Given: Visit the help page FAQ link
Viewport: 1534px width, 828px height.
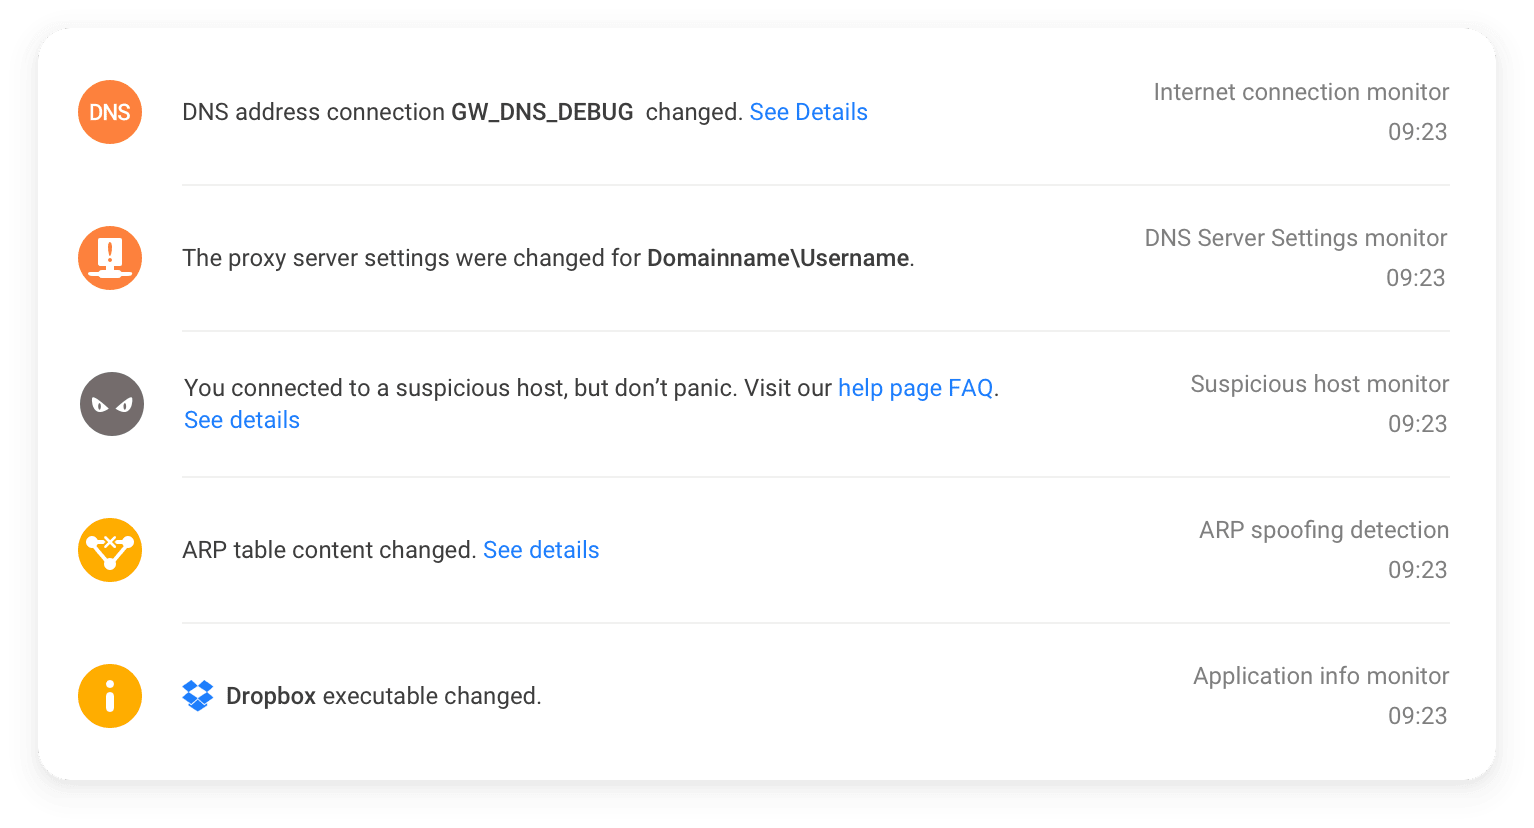Looking at the screenshot, I should [915, 388].
